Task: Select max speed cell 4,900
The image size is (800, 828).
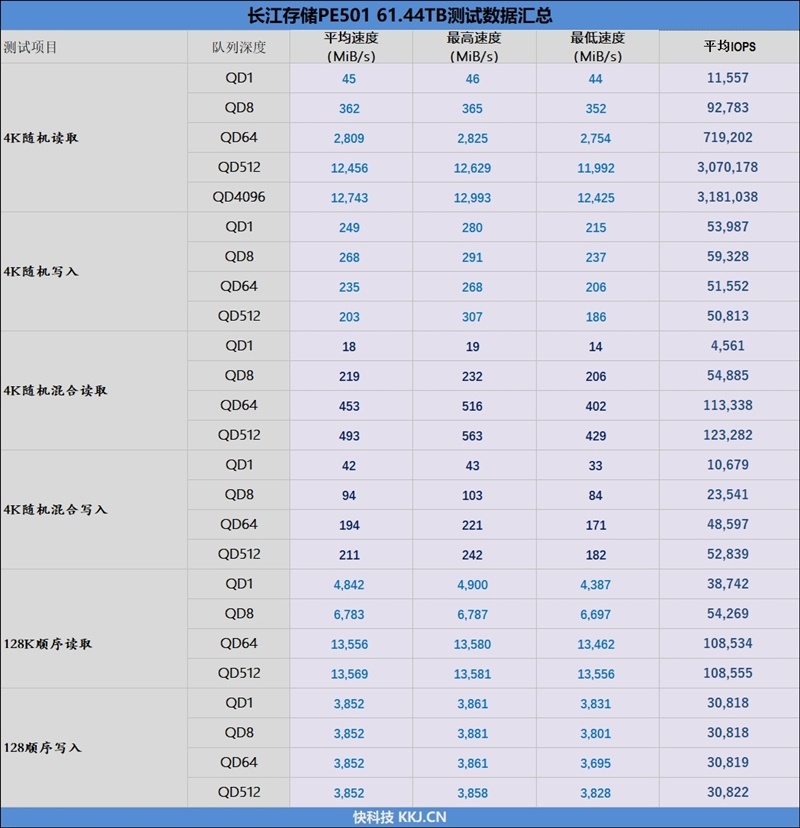Action: [x=474, y=584]
